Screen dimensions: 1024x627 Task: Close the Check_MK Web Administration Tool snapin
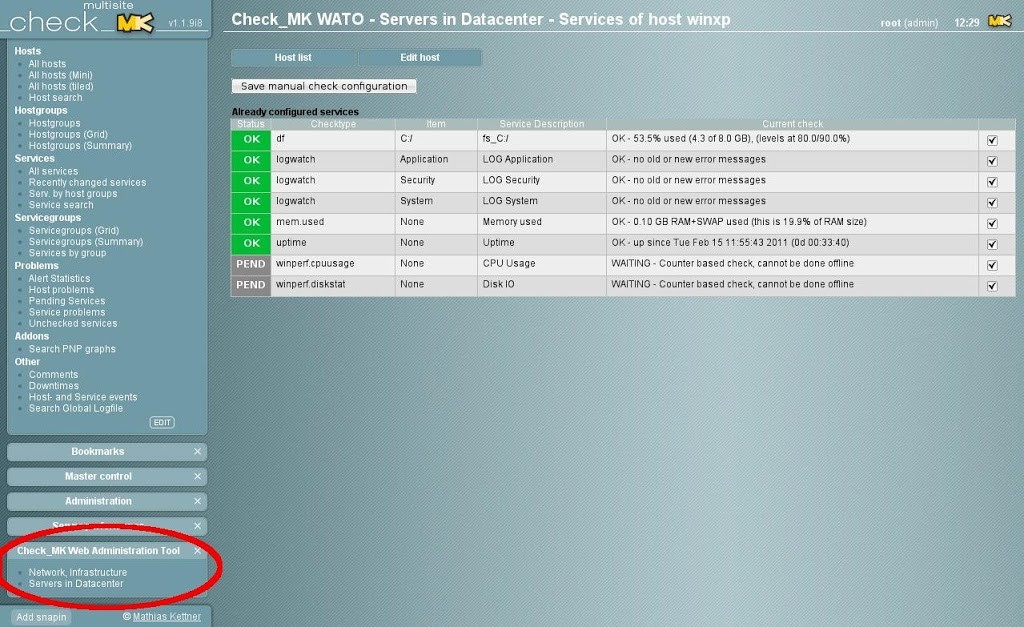(x=197, y=551)
